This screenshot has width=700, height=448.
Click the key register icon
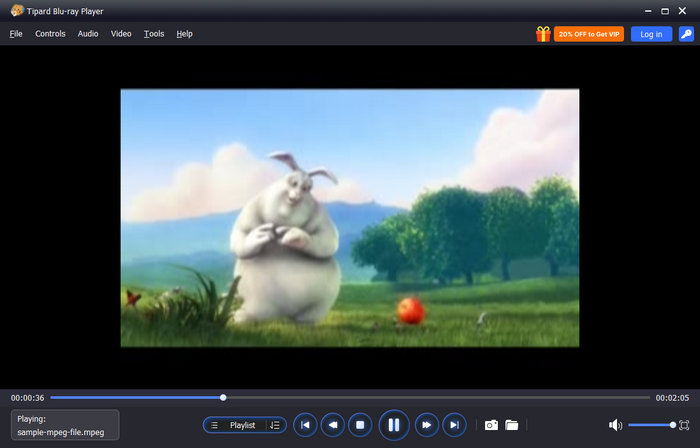(686, 34)
